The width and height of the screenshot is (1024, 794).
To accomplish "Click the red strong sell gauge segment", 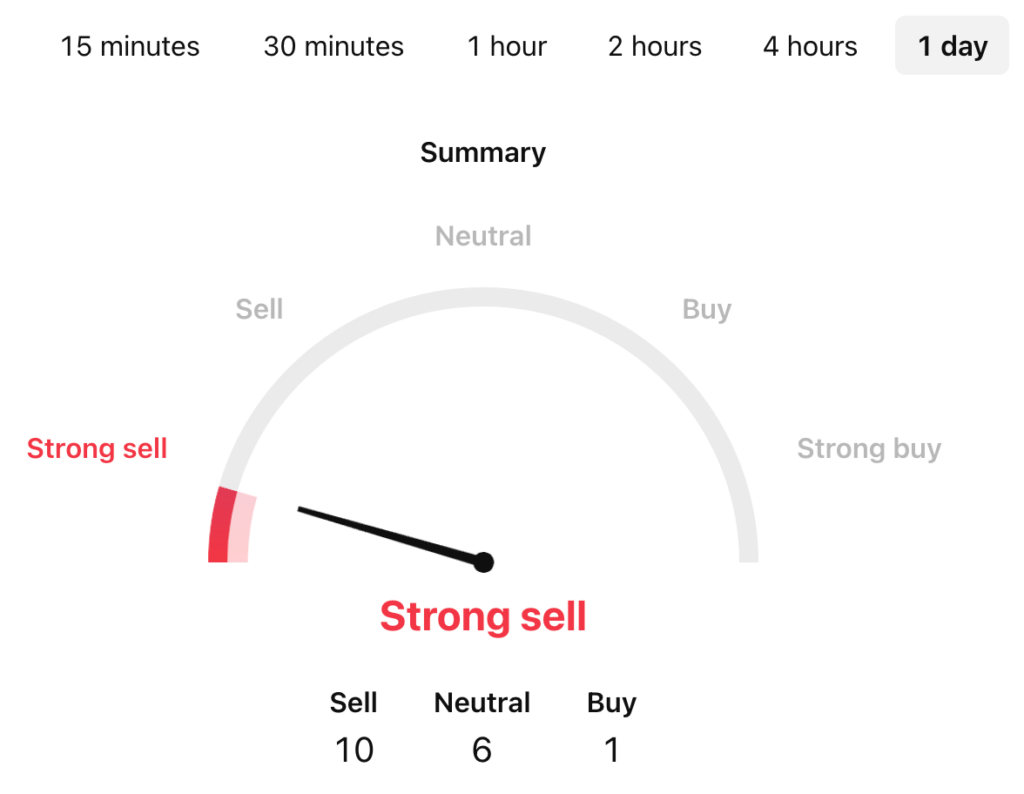I will 222,525.
